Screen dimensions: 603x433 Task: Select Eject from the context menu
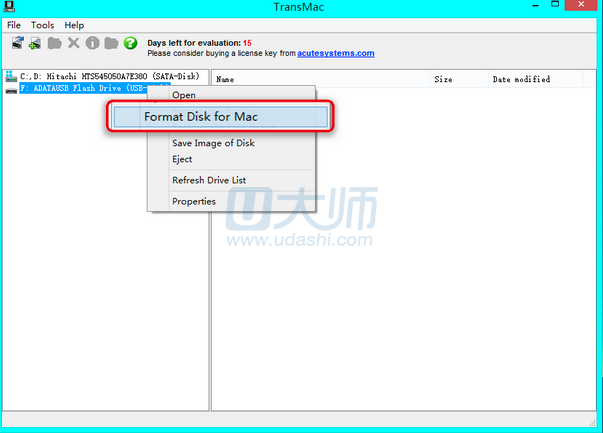(182, 159)
